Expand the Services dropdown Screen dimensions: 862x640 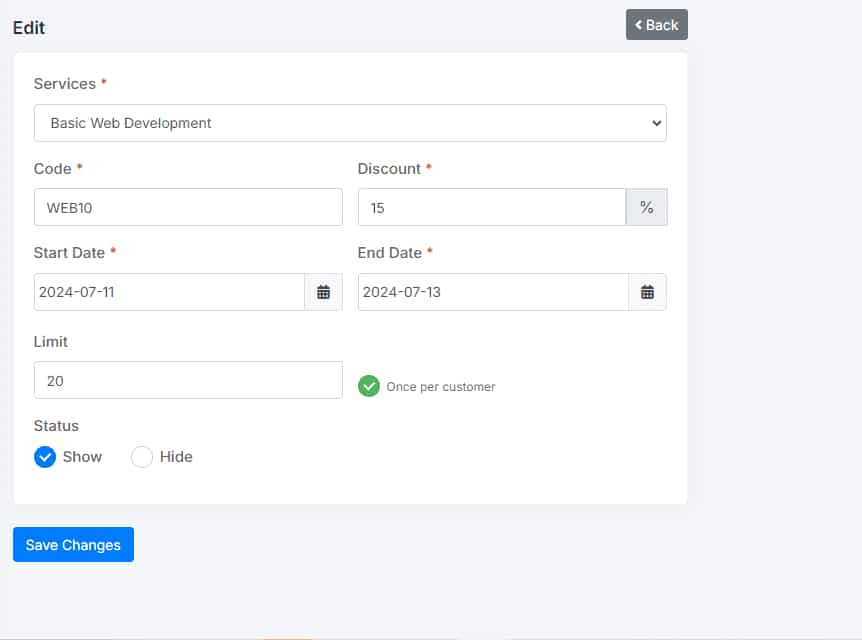click(350, 123)
